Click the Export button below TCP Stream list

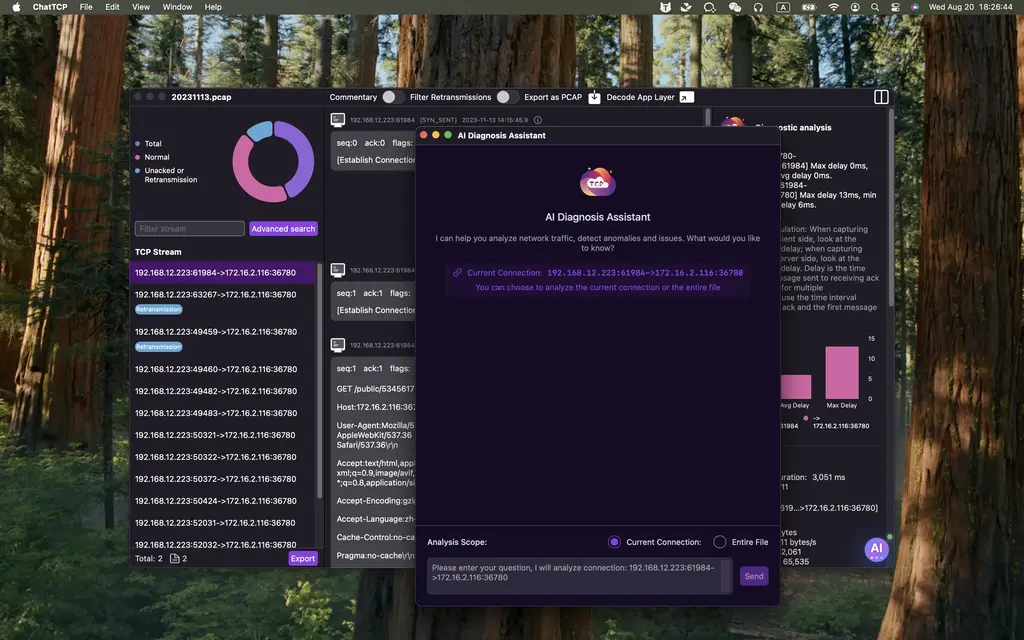tap(302, 559)
